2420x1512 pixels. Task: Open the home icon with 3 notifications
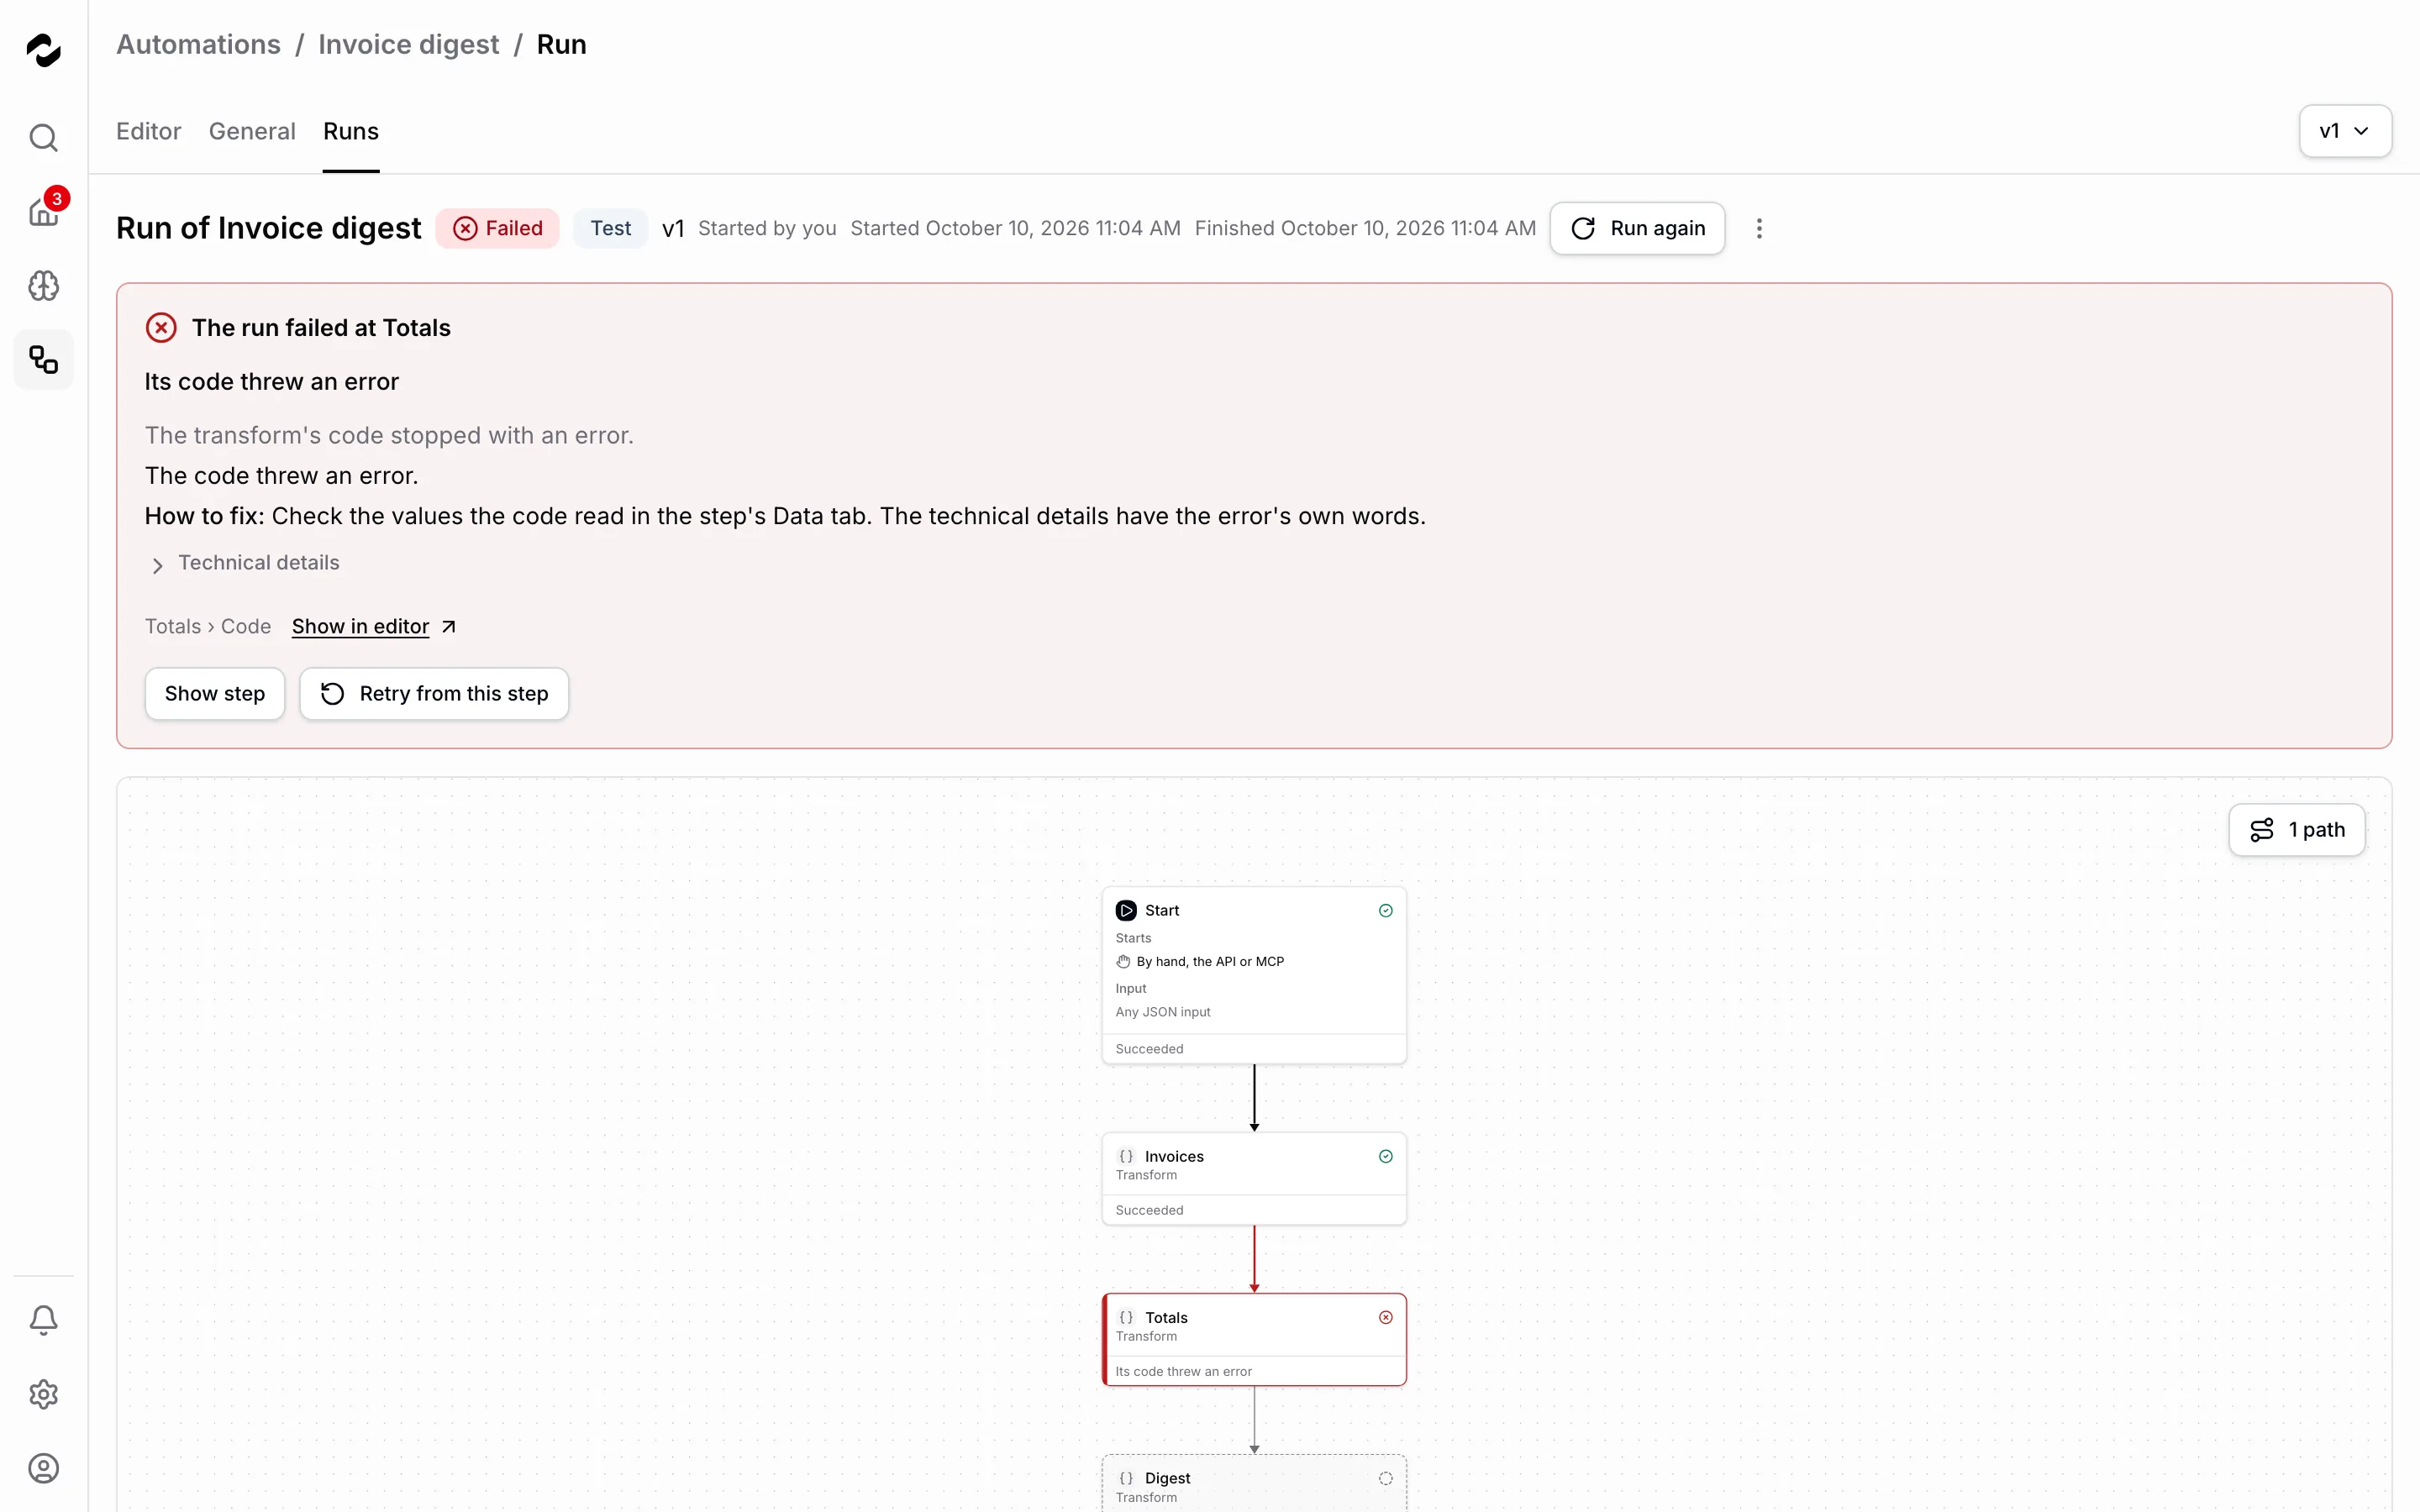43,210
